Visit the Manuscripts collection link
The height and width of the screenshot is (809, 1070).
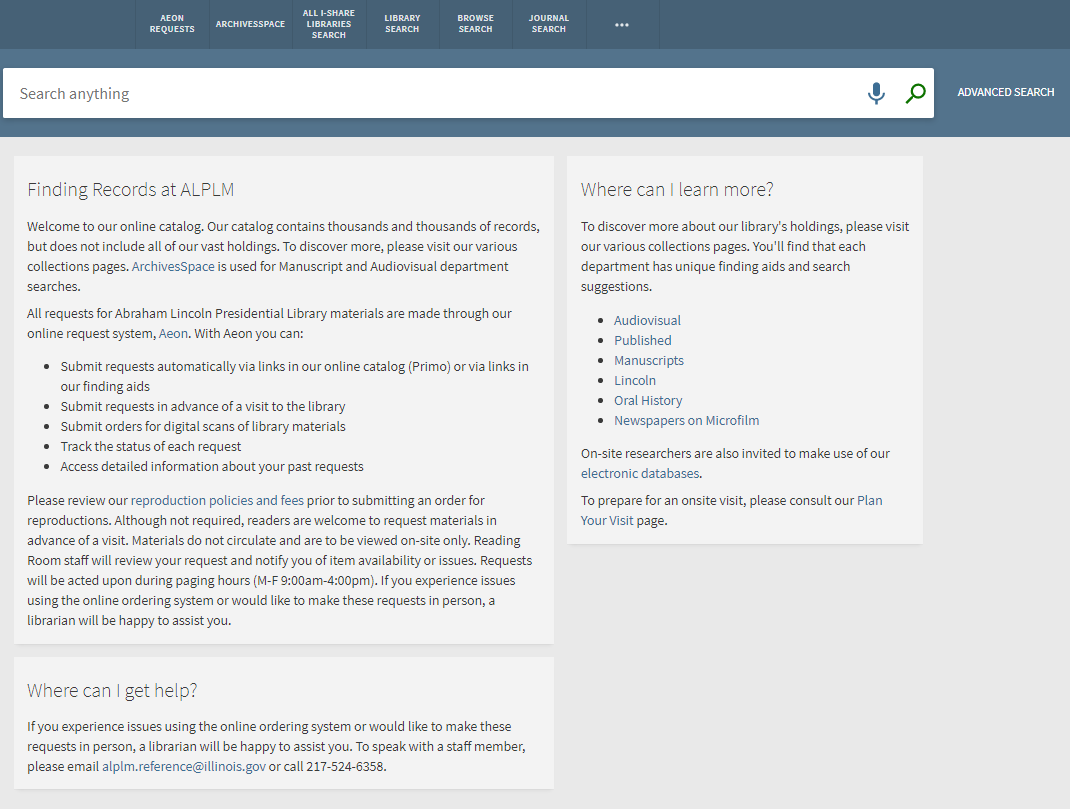click(x=649, y=361)
